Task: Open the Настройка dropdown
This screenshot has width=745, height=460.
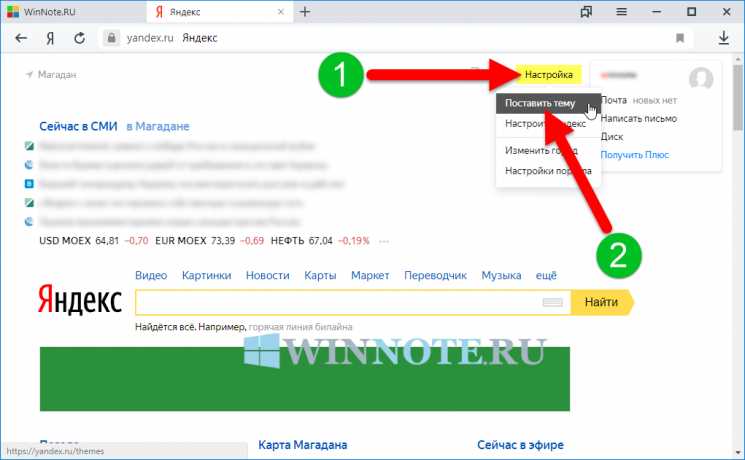Action: [549, 75]
